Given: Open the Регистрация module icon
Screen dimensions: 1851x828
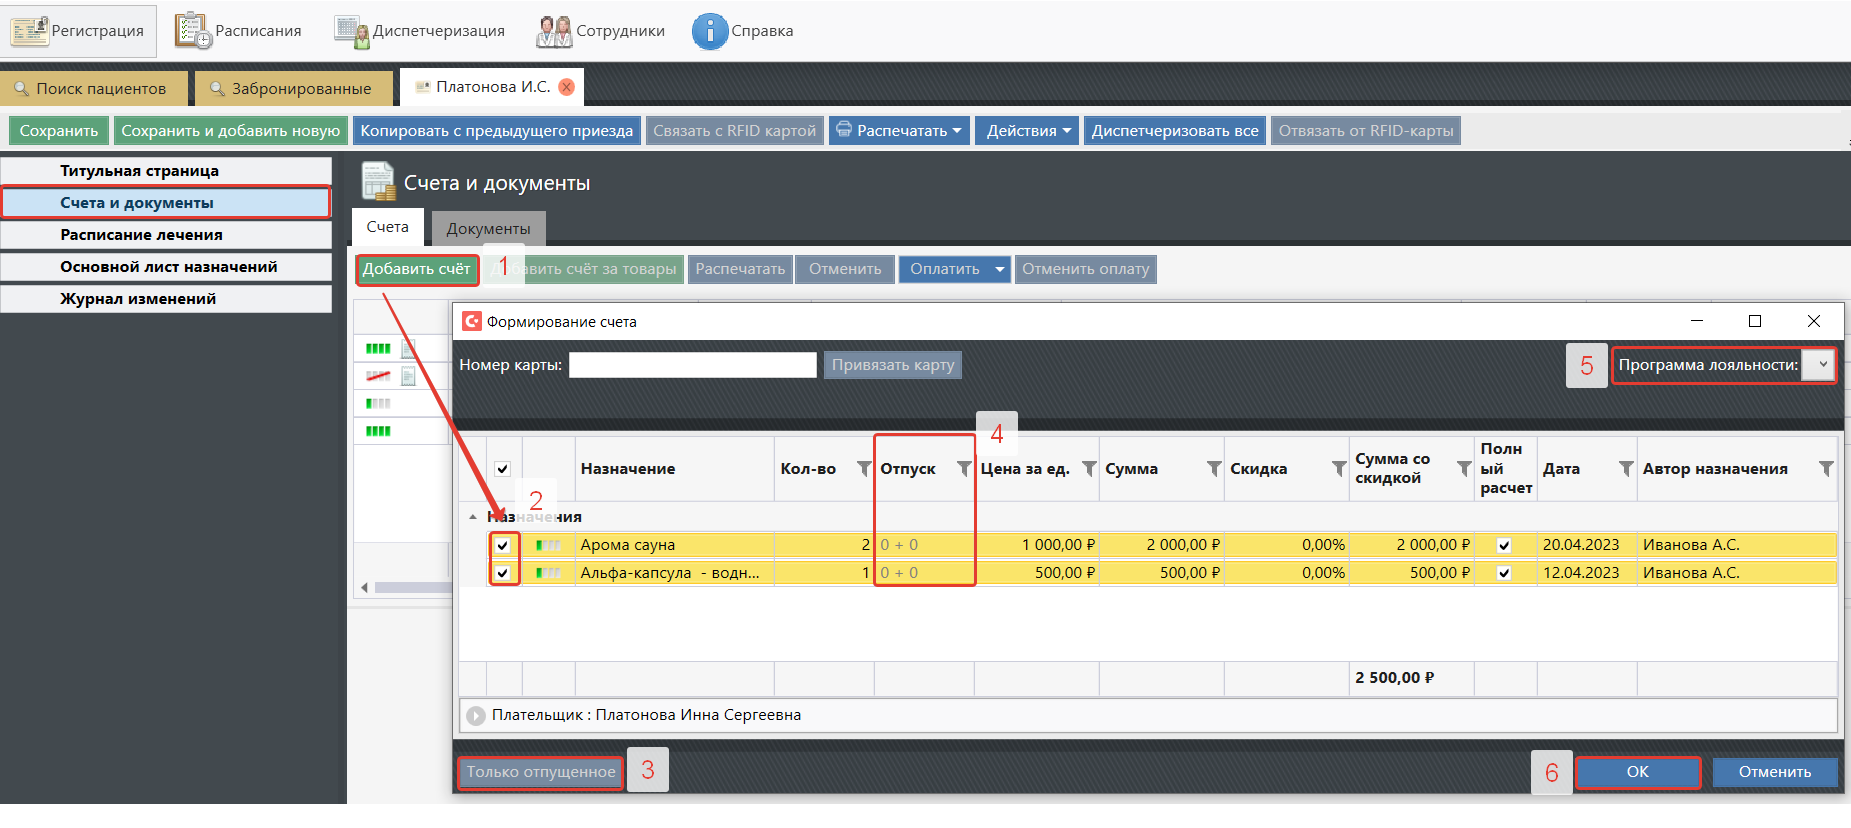Looking at the screenshot, I should [30, 31].
